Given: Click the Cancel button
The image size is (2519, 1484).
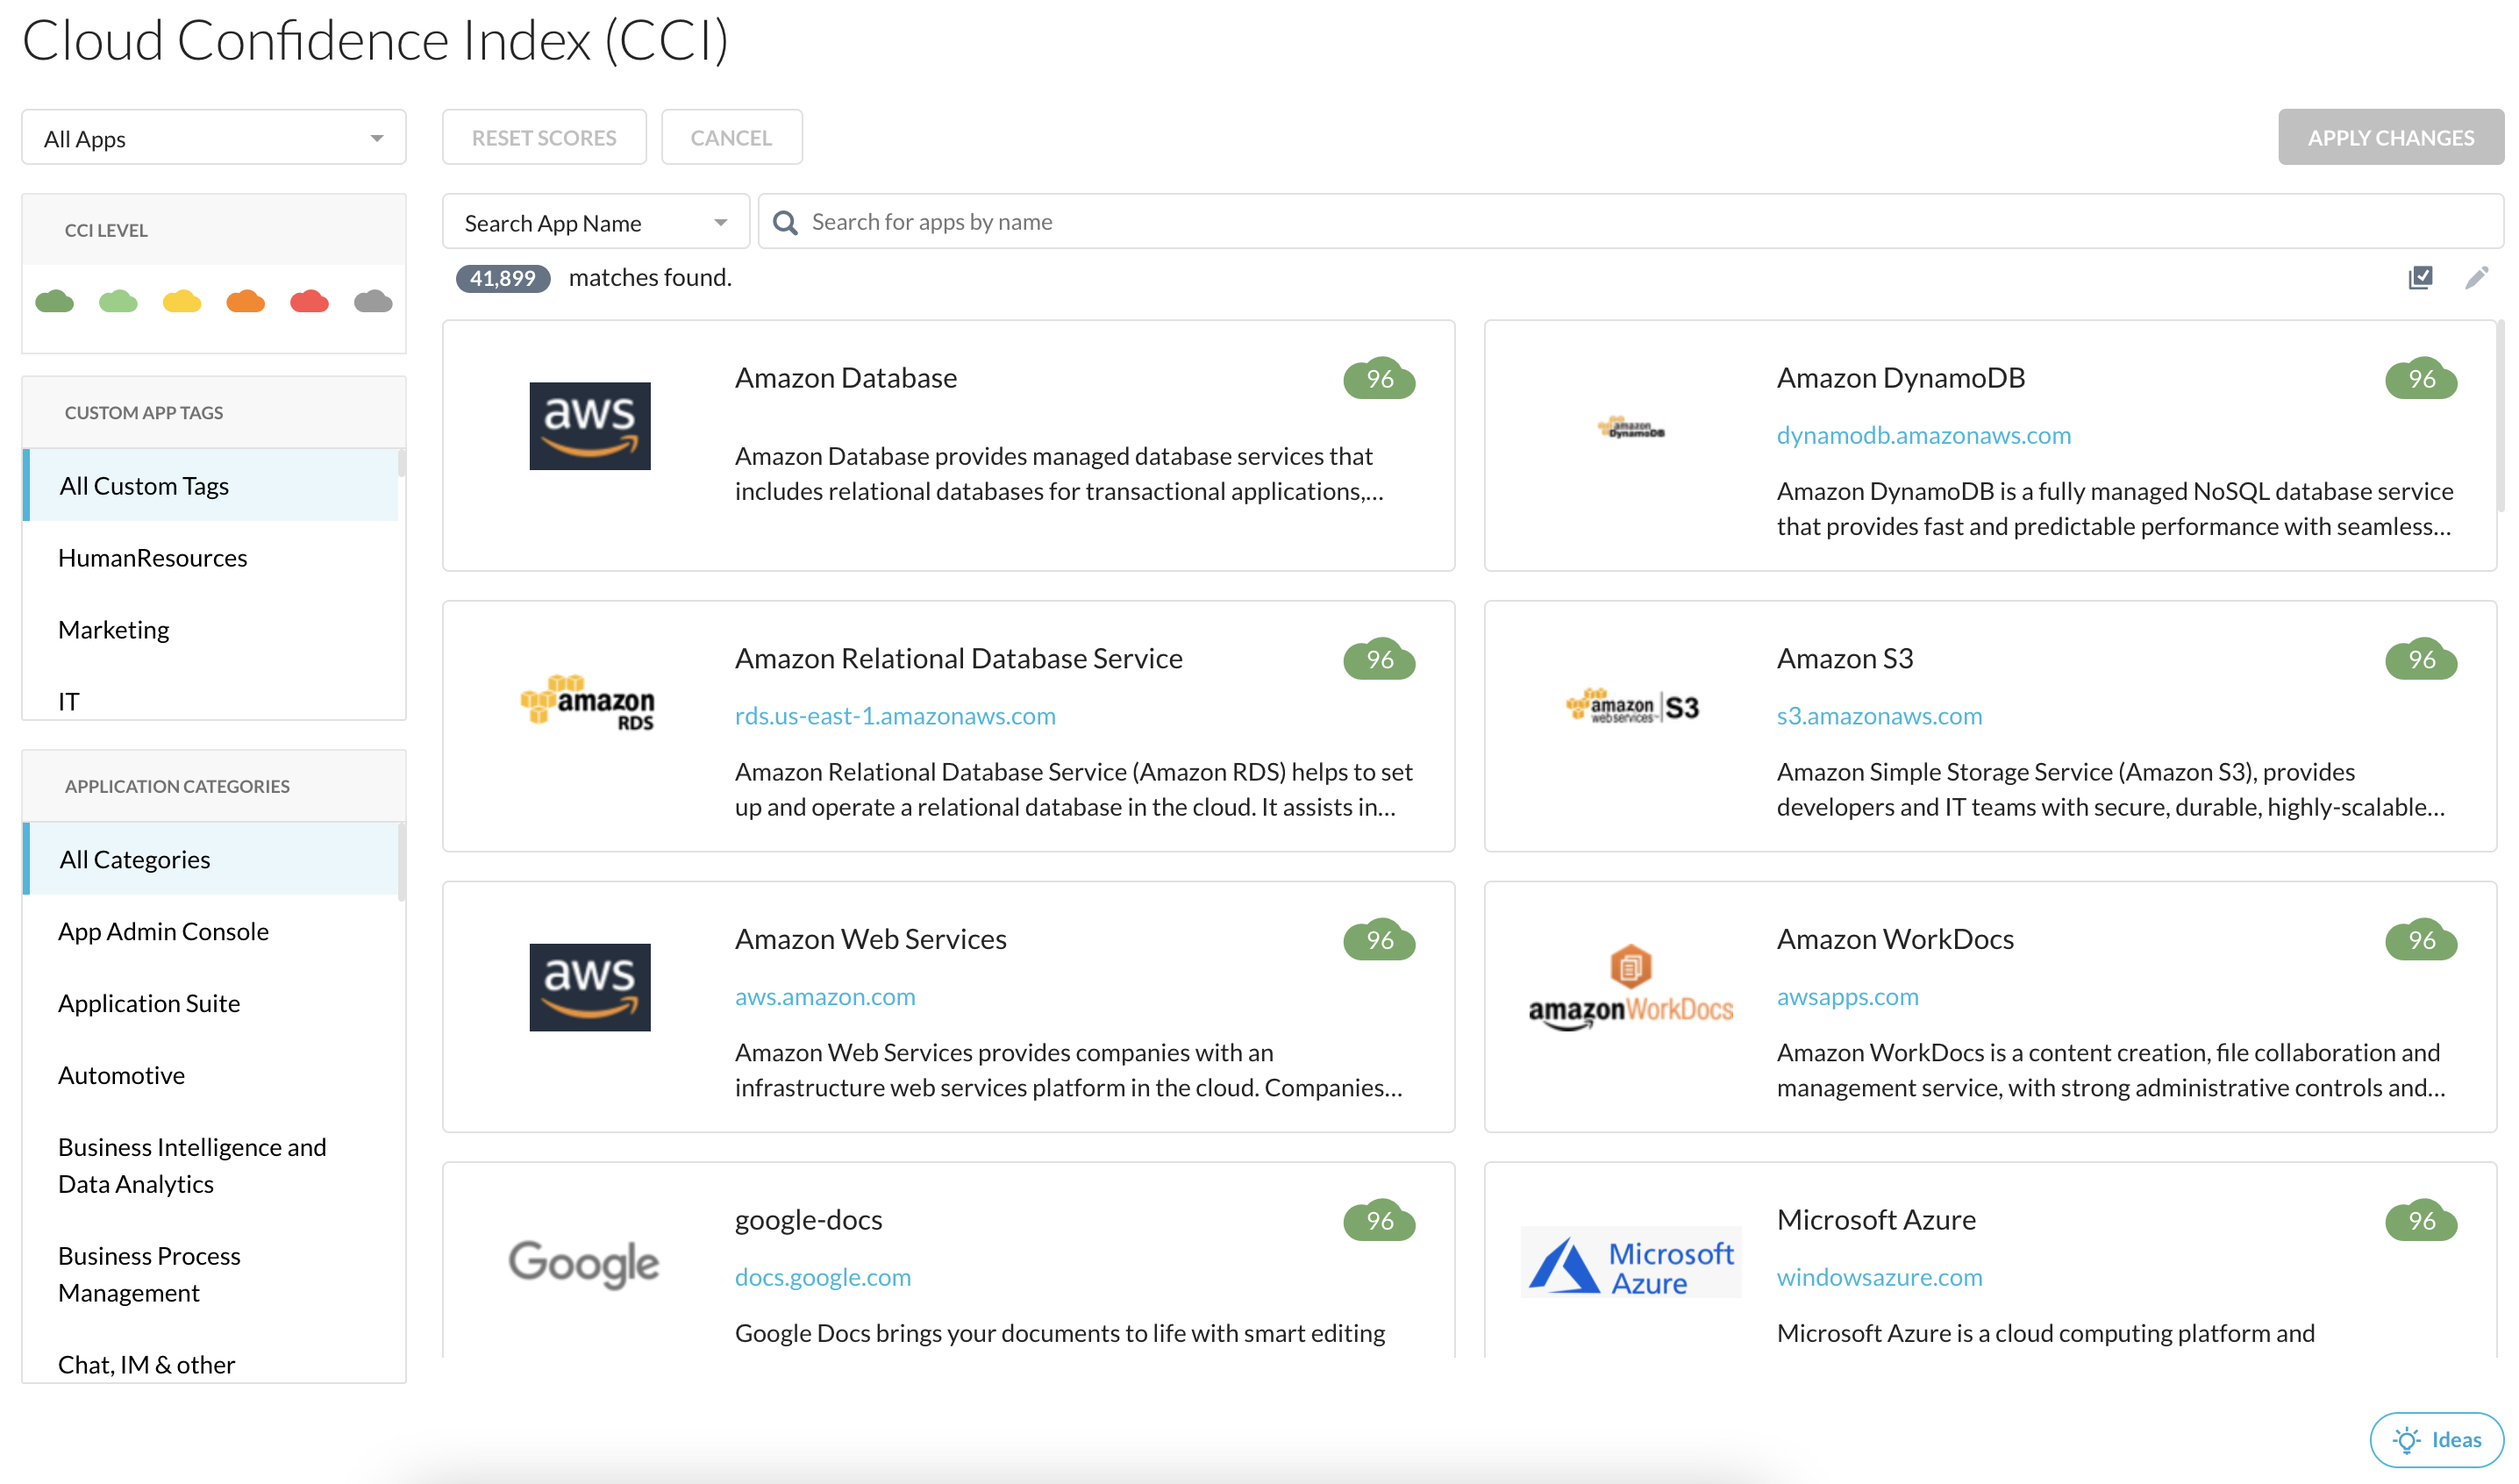Looking at the screenshot, I should 731,138.
